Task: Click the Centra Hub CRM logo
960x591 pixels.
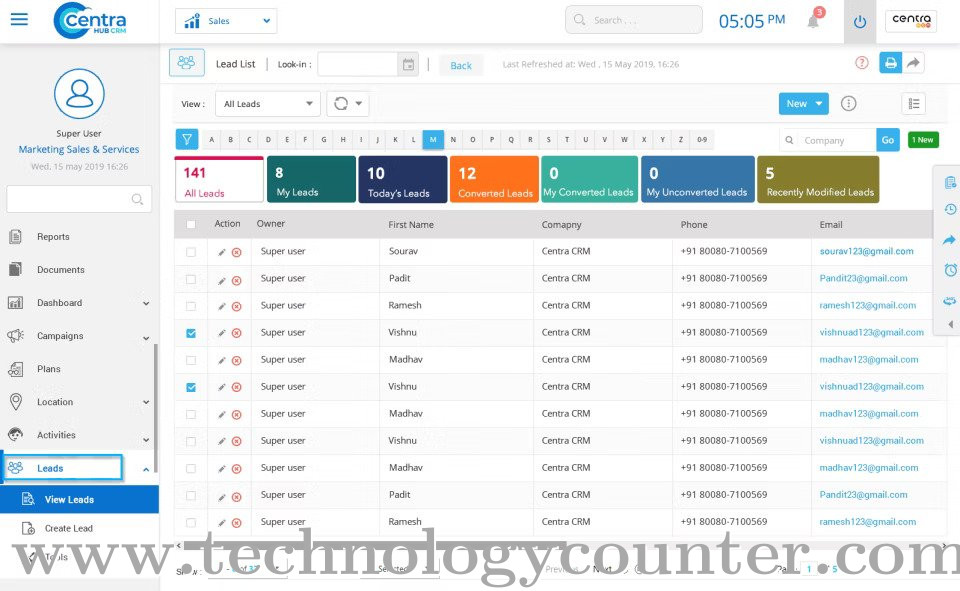Action: click(90, 21)
